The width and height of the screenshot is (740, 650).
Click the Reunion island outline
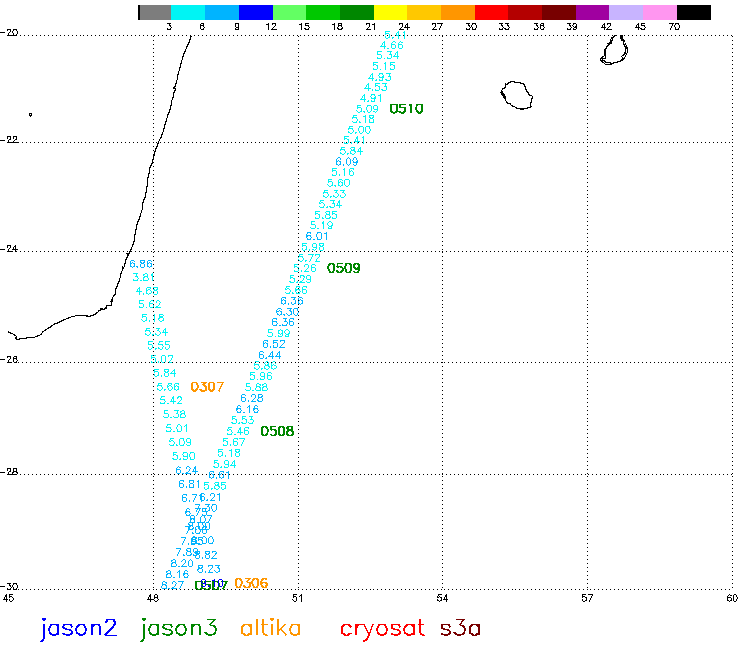pyautogui.click(x=516, y=95)
